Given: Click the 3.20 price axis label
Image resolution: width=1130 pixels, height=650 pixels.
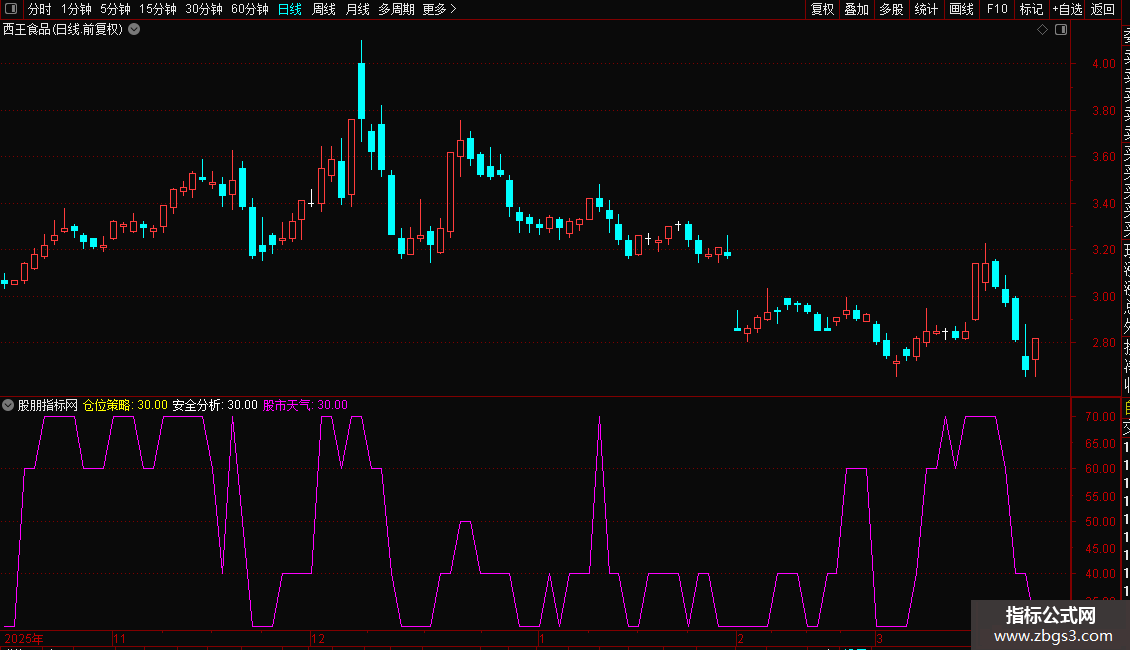Looking at the screenshot, I should (x=1103, y=249).
